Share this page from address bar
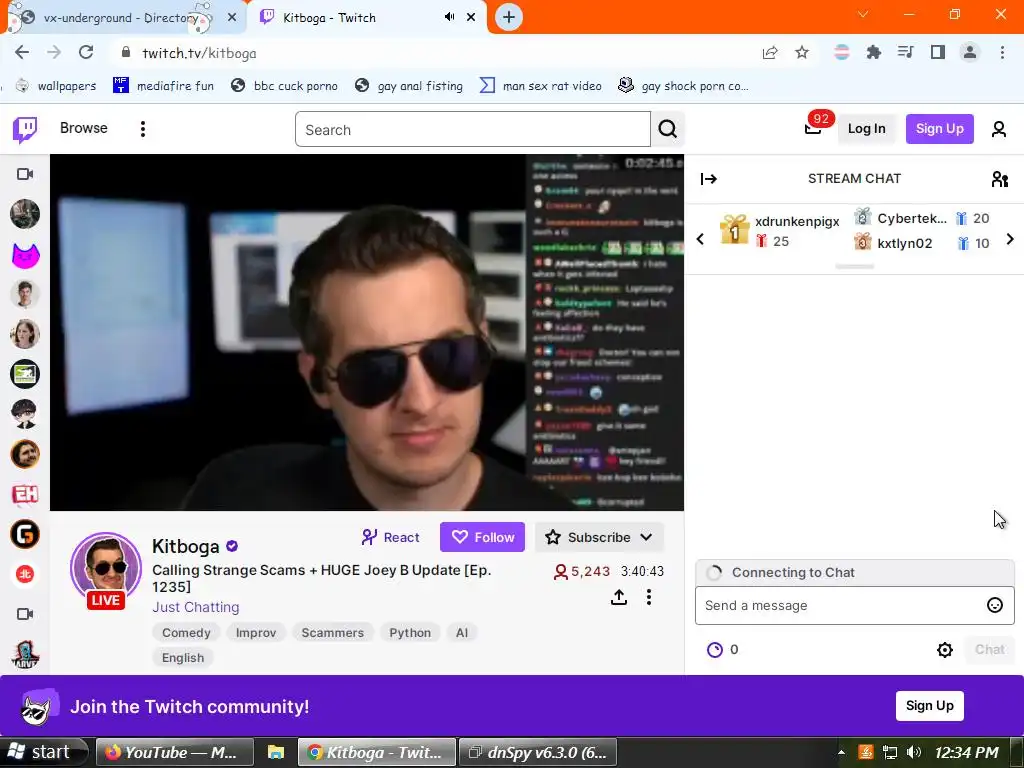1024x768 pixels. click(x=770, y=53)
